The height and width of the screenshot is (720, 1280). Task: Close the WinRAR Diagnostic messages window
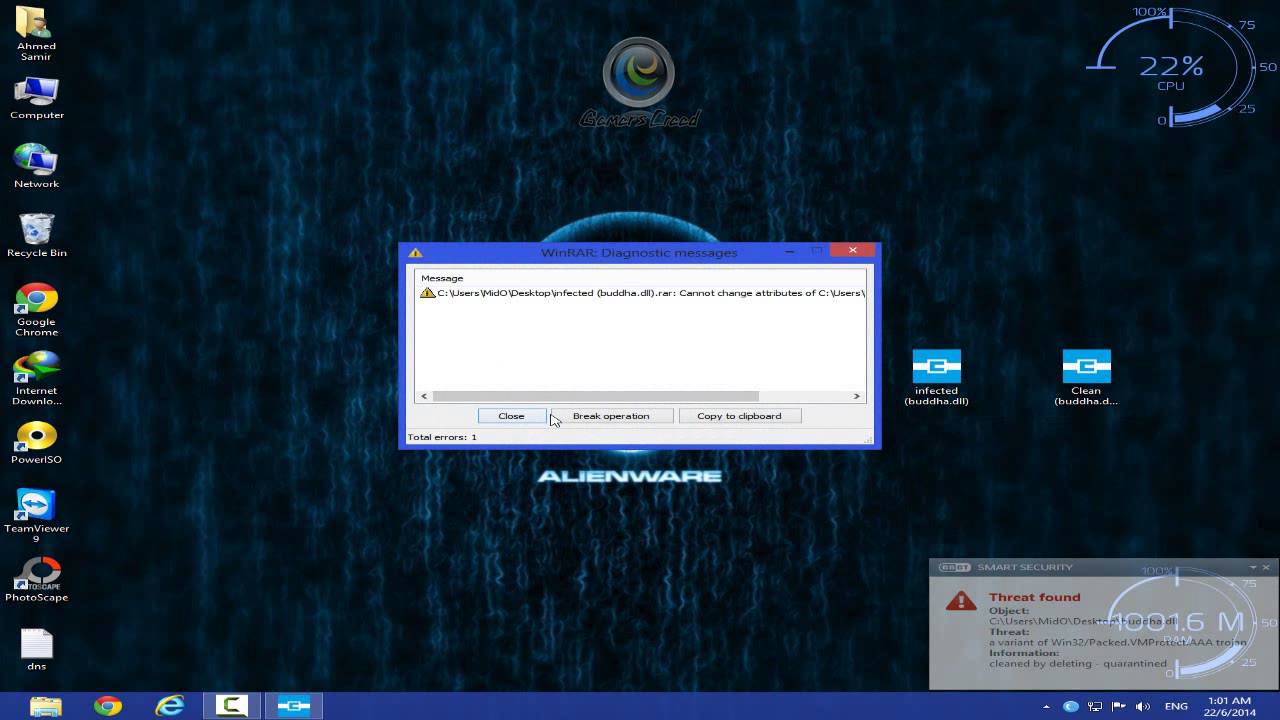click(852, 250)
